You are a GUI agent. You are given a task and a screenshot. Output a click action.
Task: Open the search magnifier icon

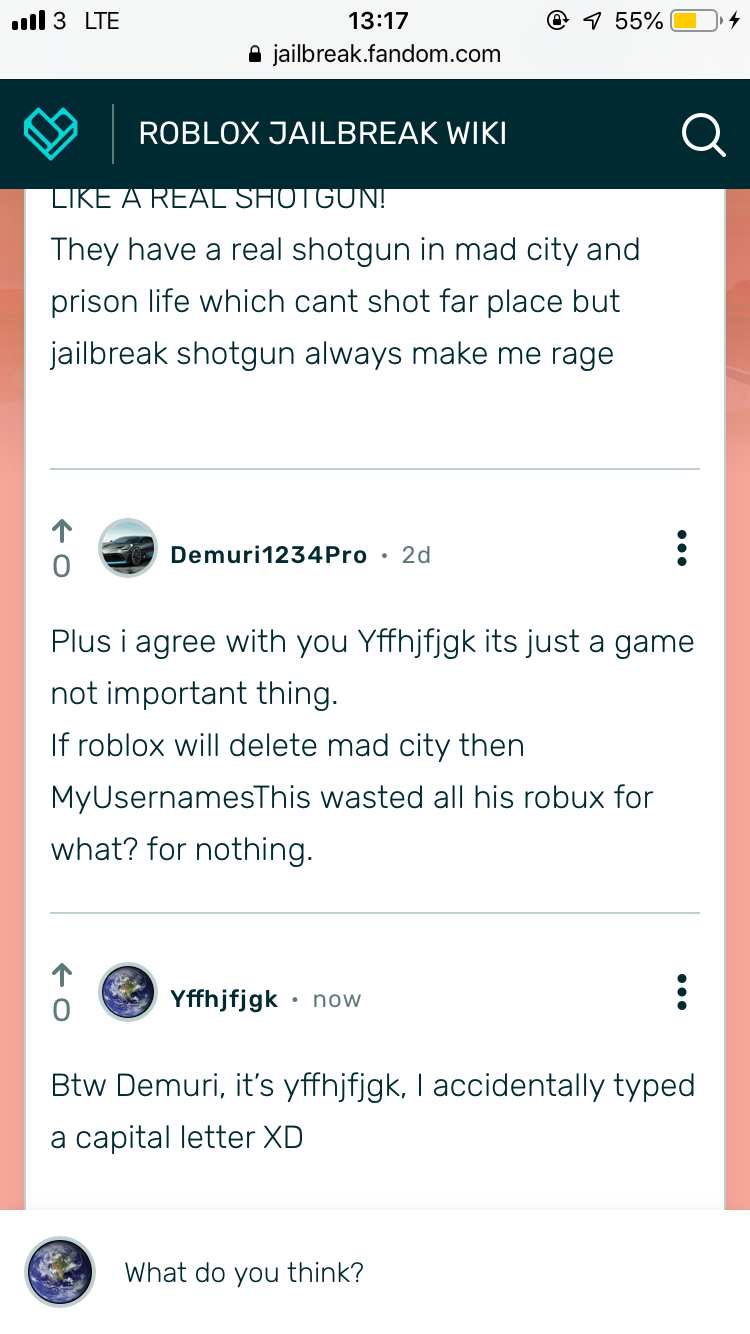[x=703, y=134]
